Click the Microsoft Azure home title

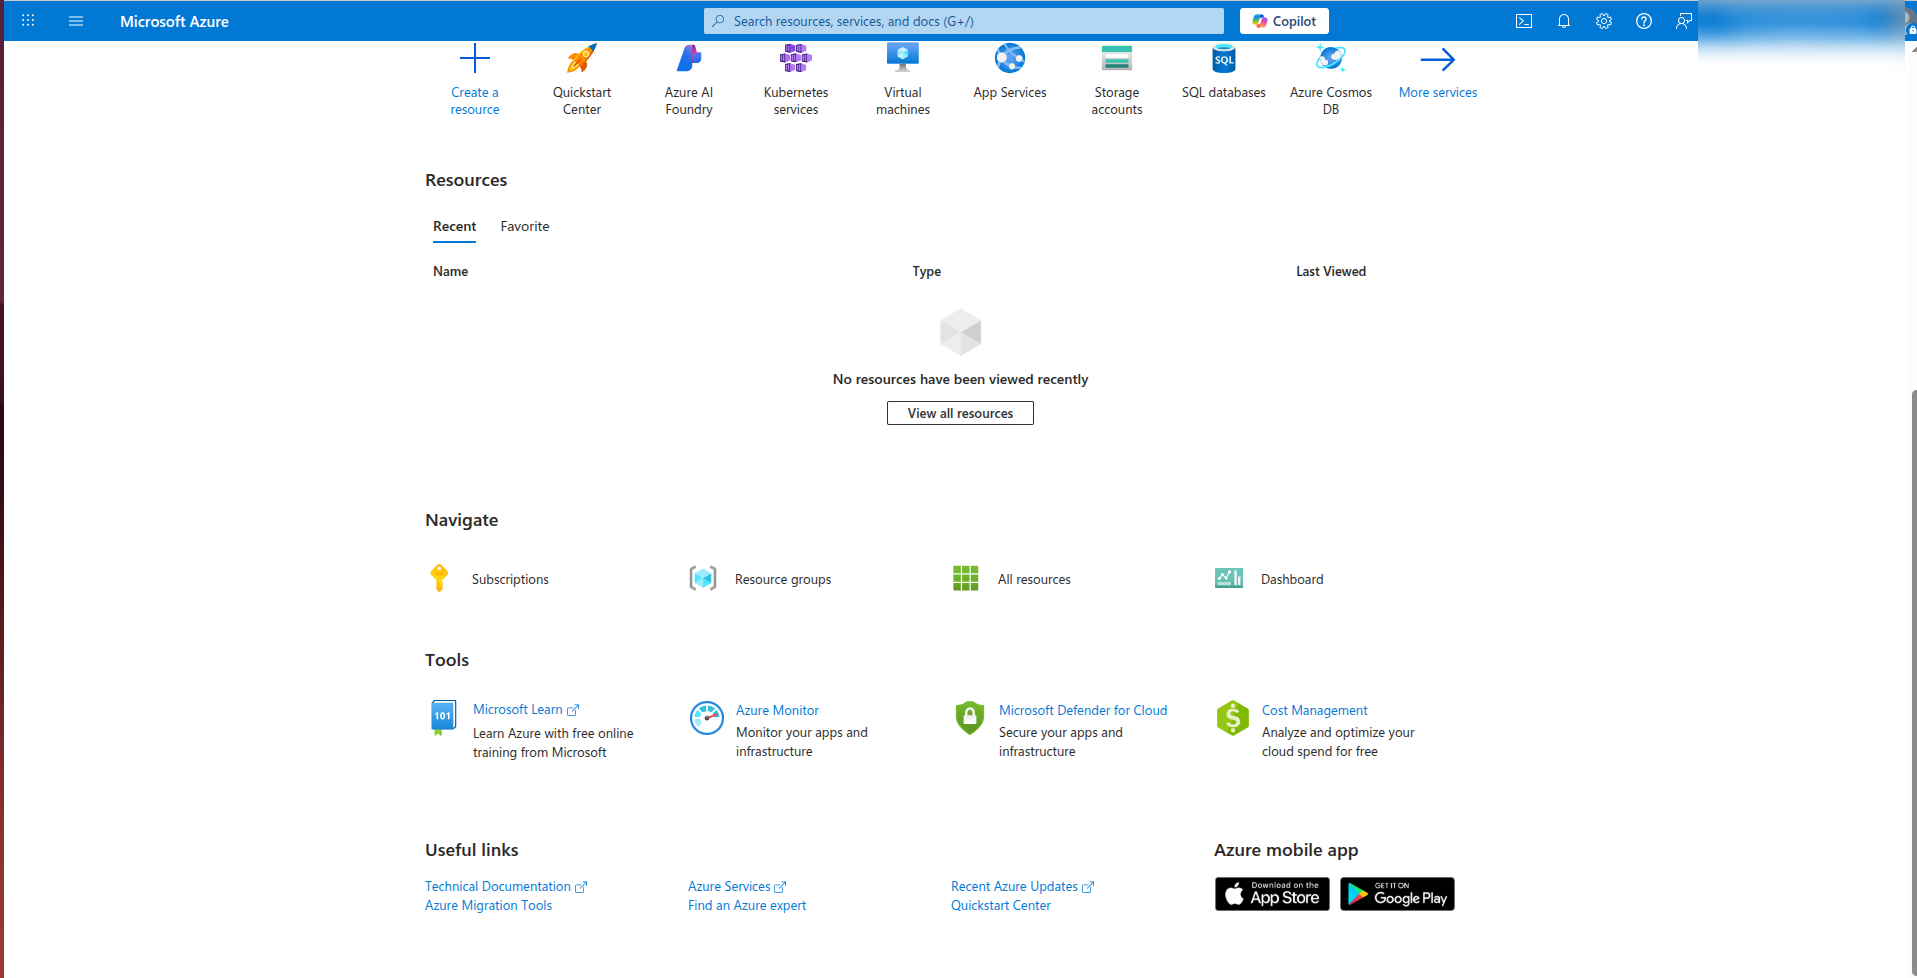[x=174, y=21]
